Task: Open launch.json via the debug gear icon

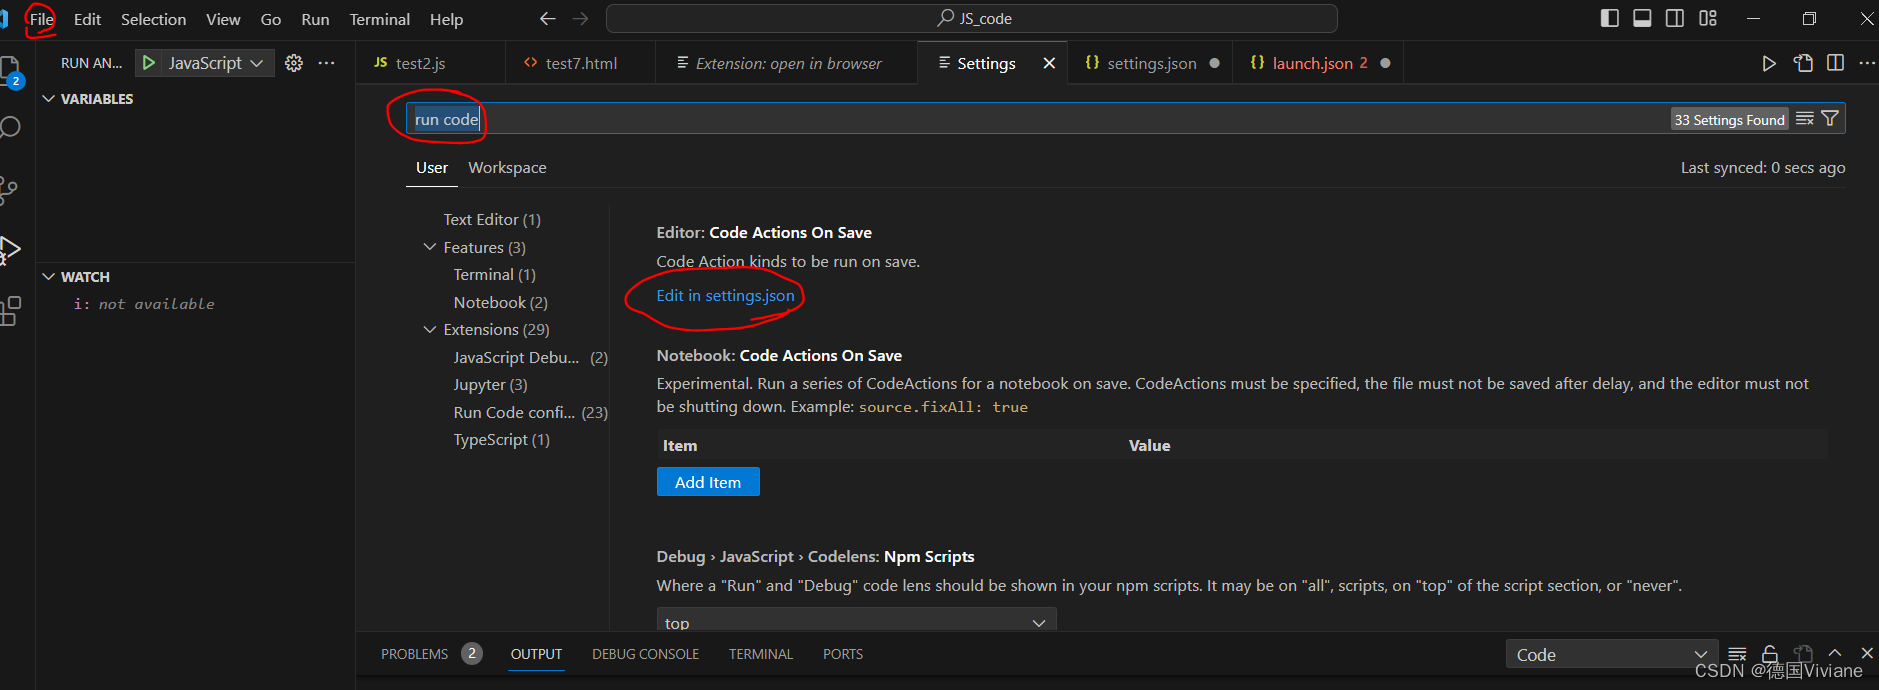Action: click(x=294, y=63)
